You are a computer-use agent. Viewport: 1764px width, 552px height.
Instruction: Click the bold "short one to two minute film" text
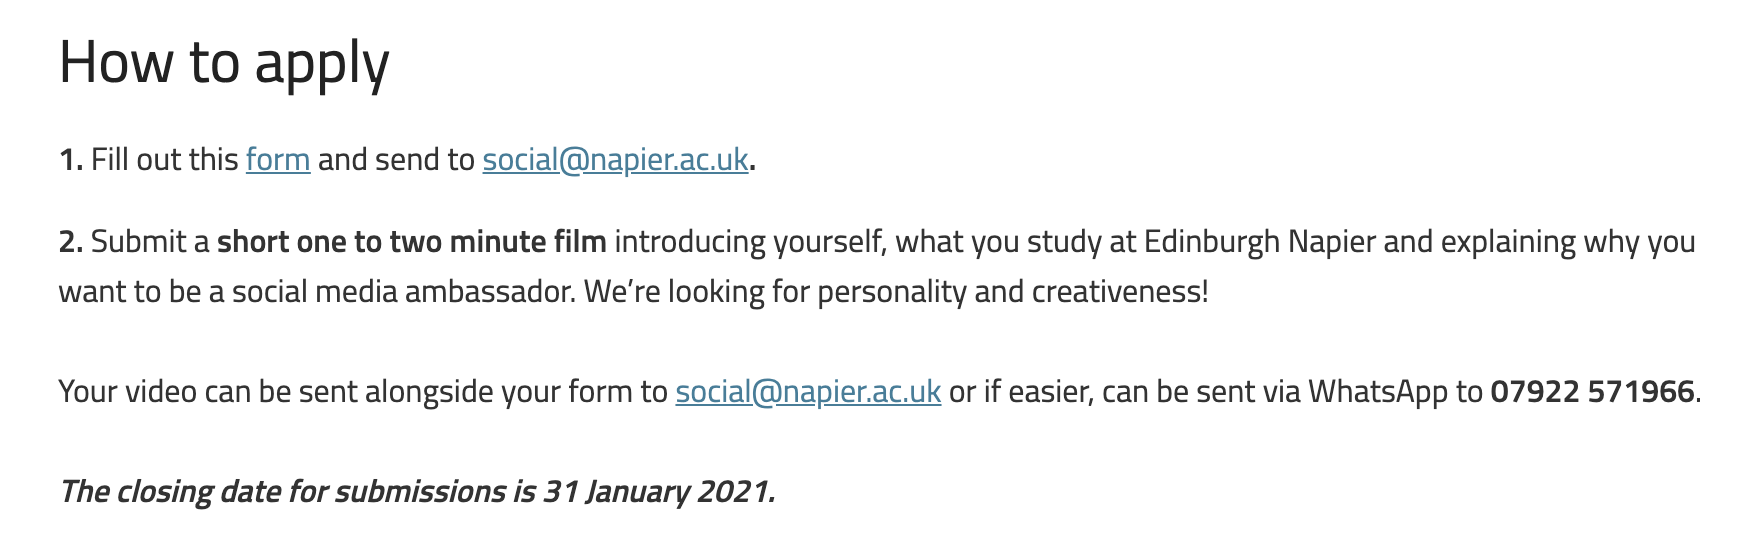[412, 241]
